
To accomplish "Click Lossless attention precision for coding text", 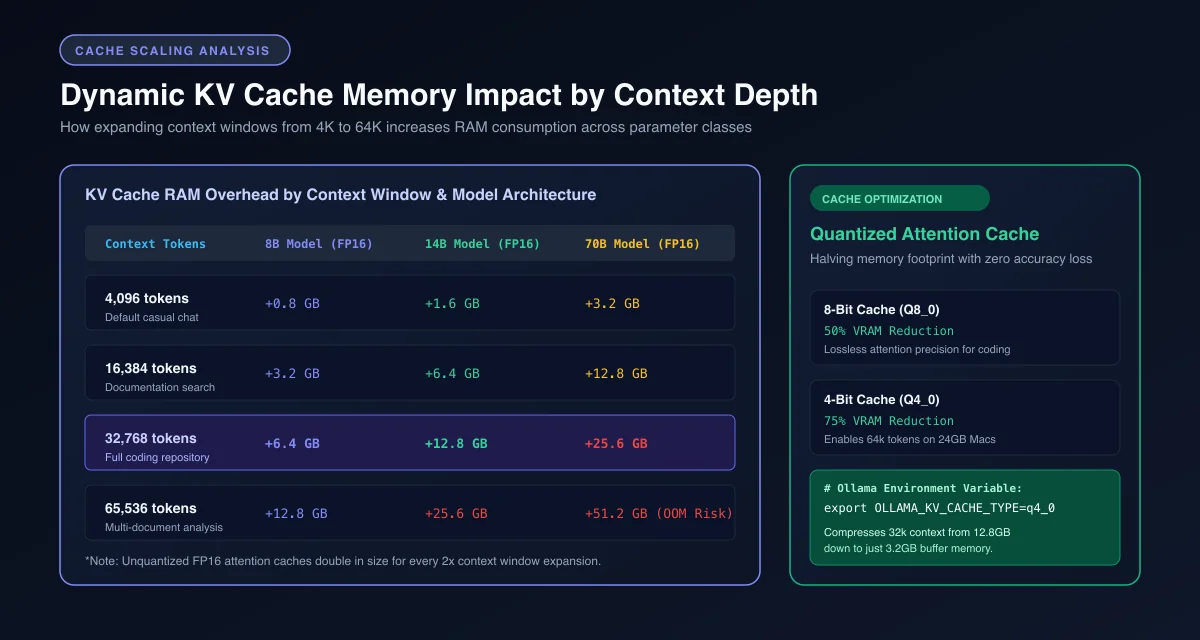I will pyautogui.click(x=917, y=350).
